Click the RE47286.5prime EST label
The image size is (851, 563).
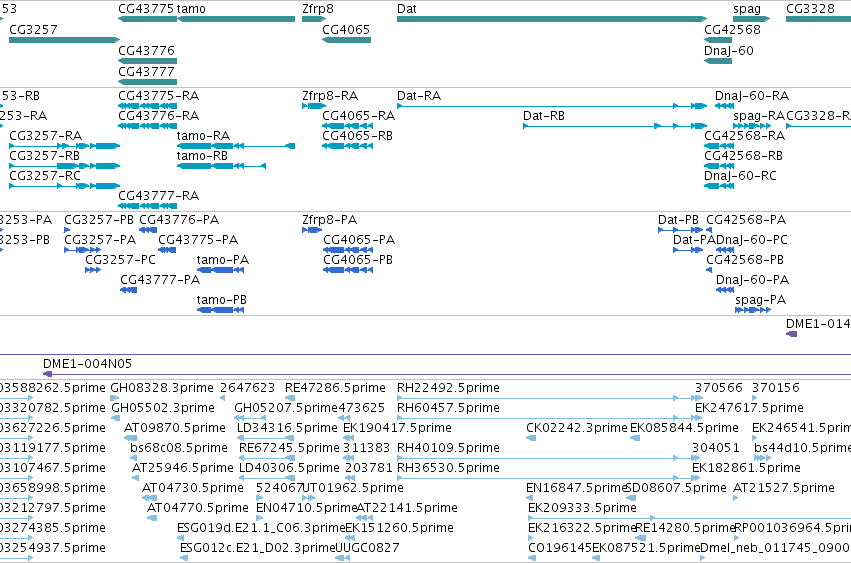(335, 388)
